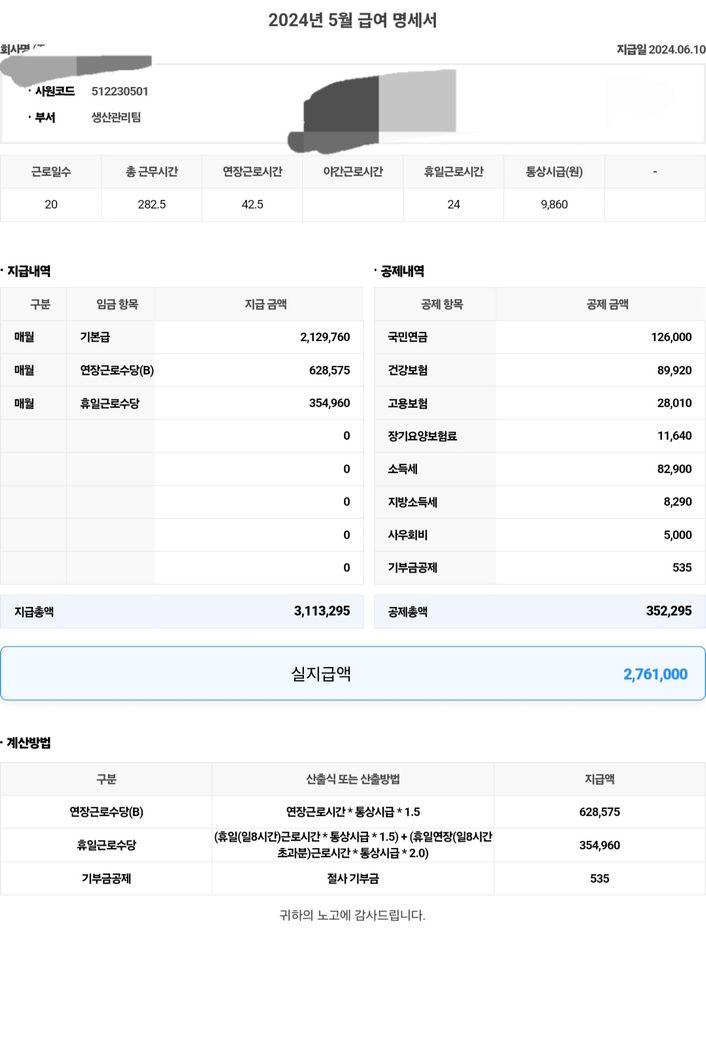Click the 지급일 2024.06.10 payment date
706x1040 pixels.
click(x=661, y=50)
